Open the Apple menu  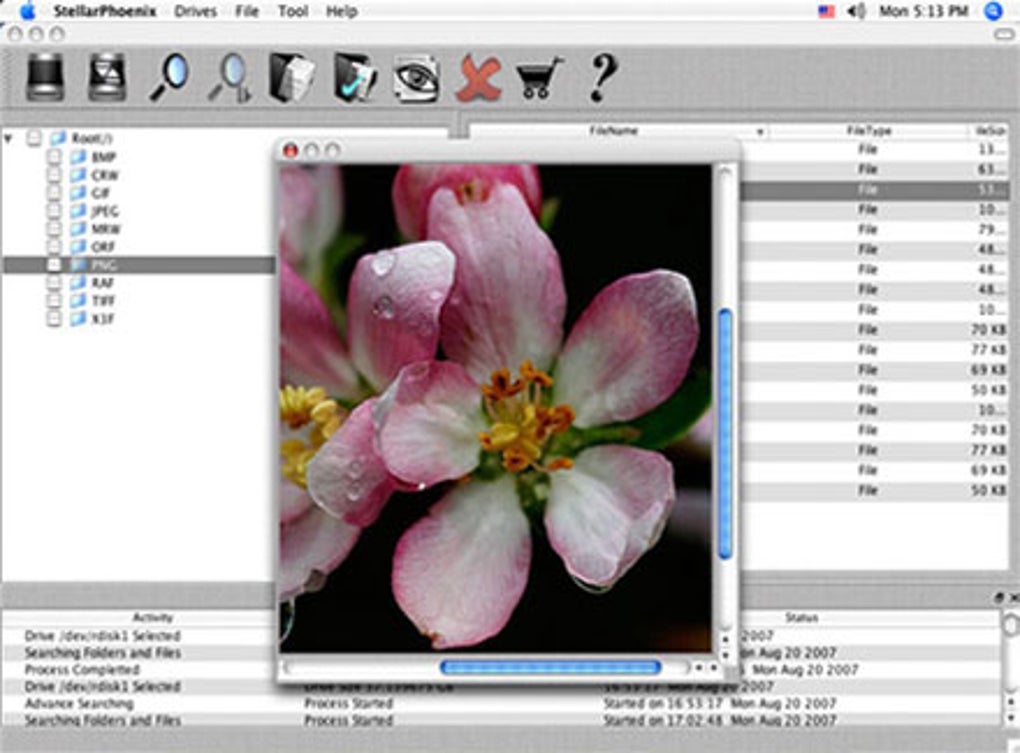tap(28, 10)
